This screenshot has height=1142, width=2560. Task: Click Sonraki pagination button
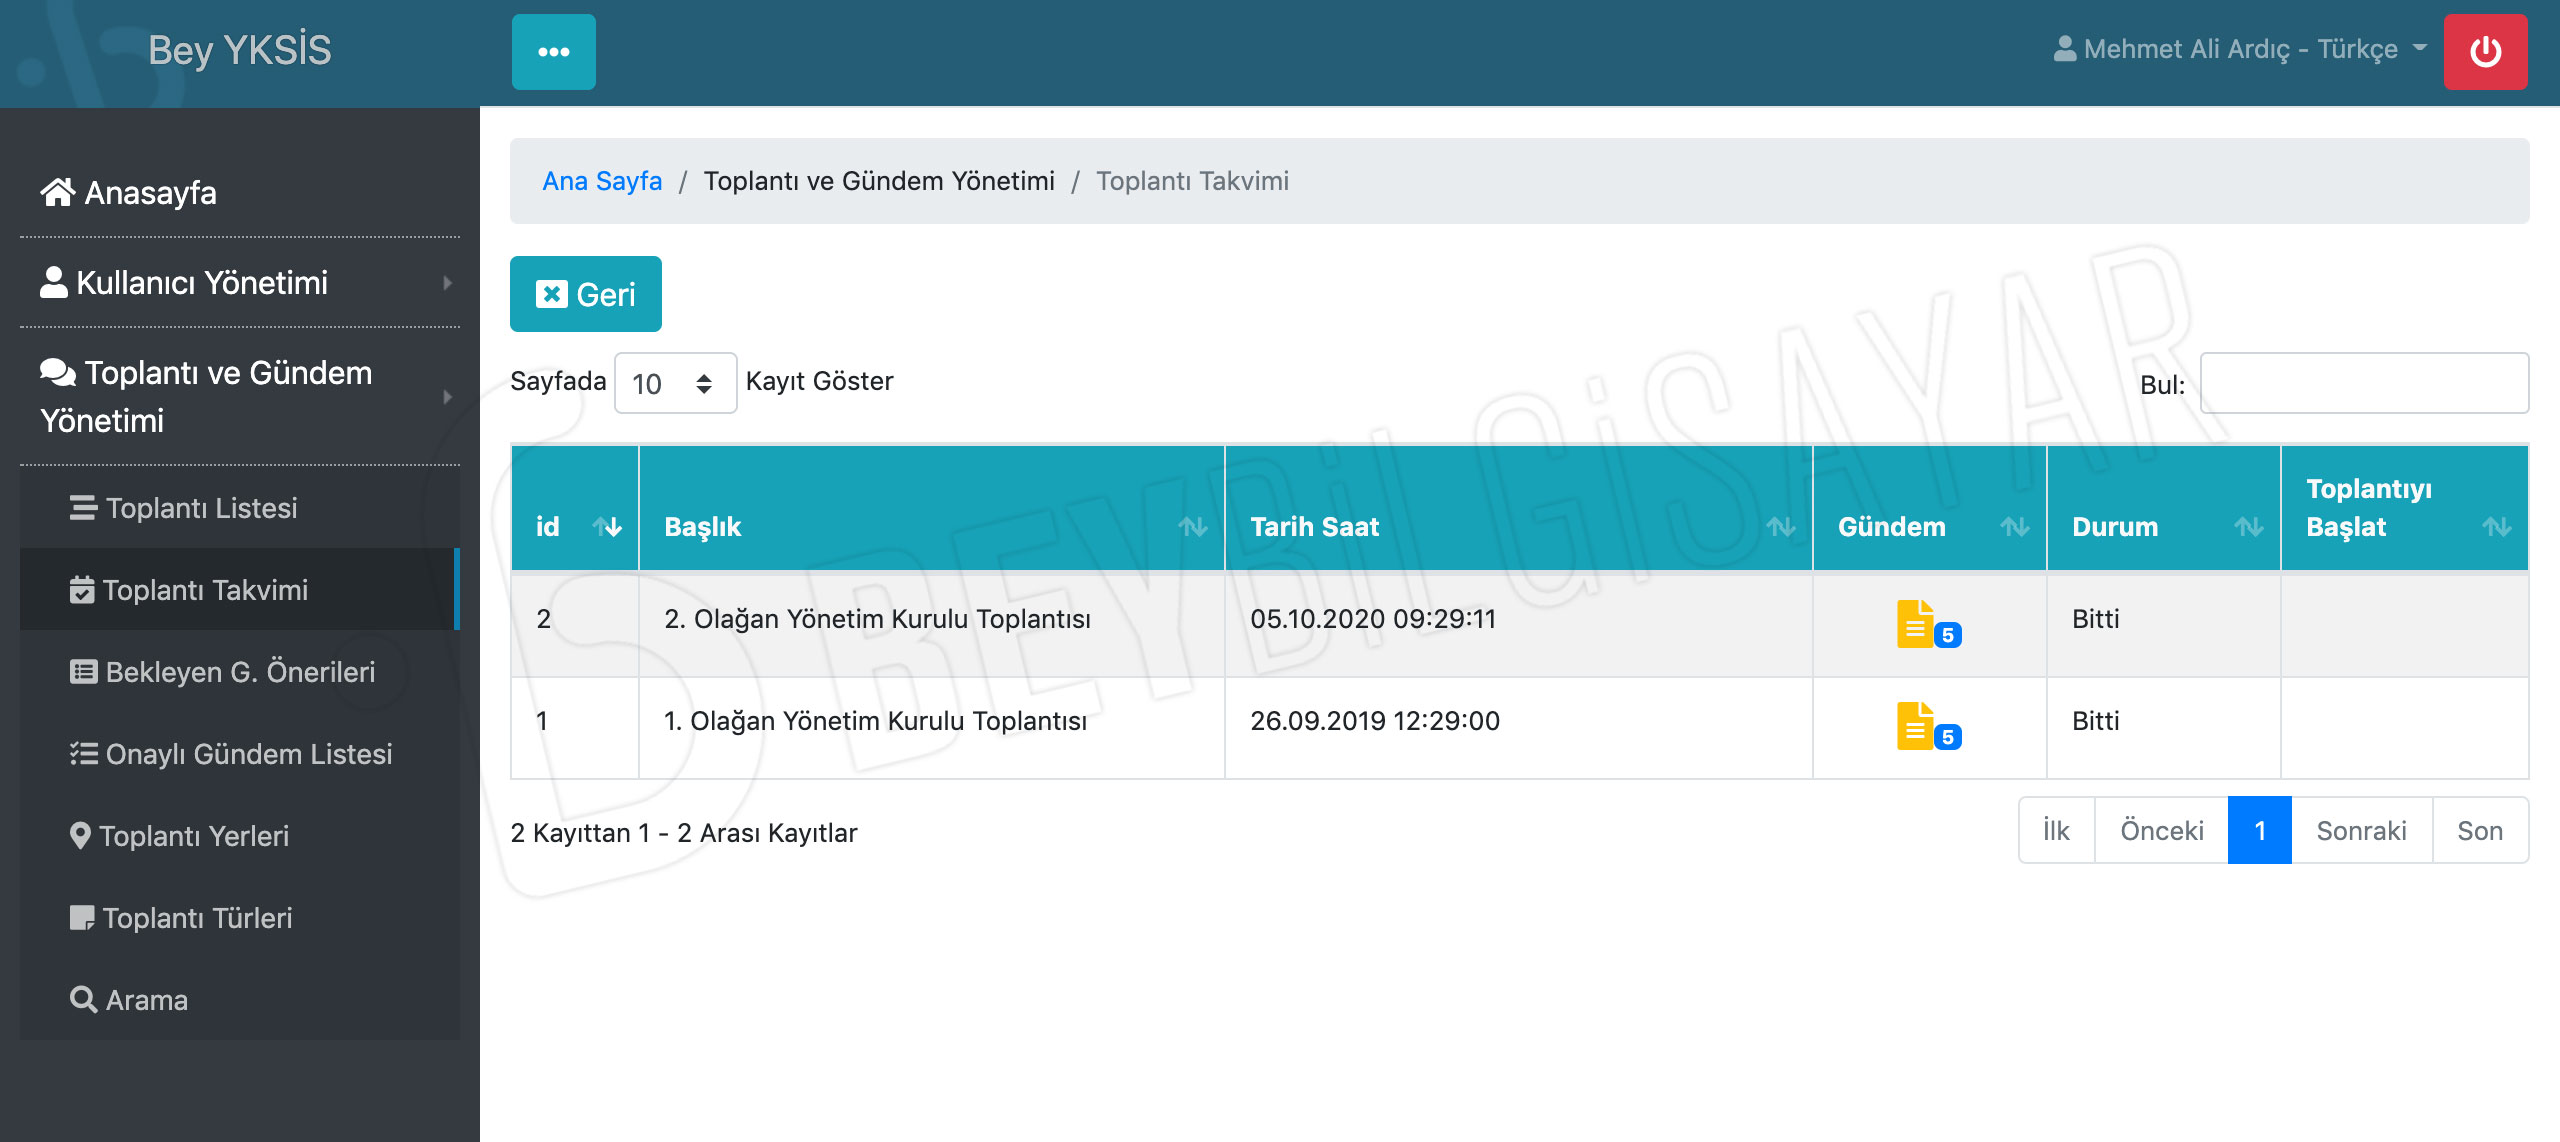click(x=2361, y=831)
